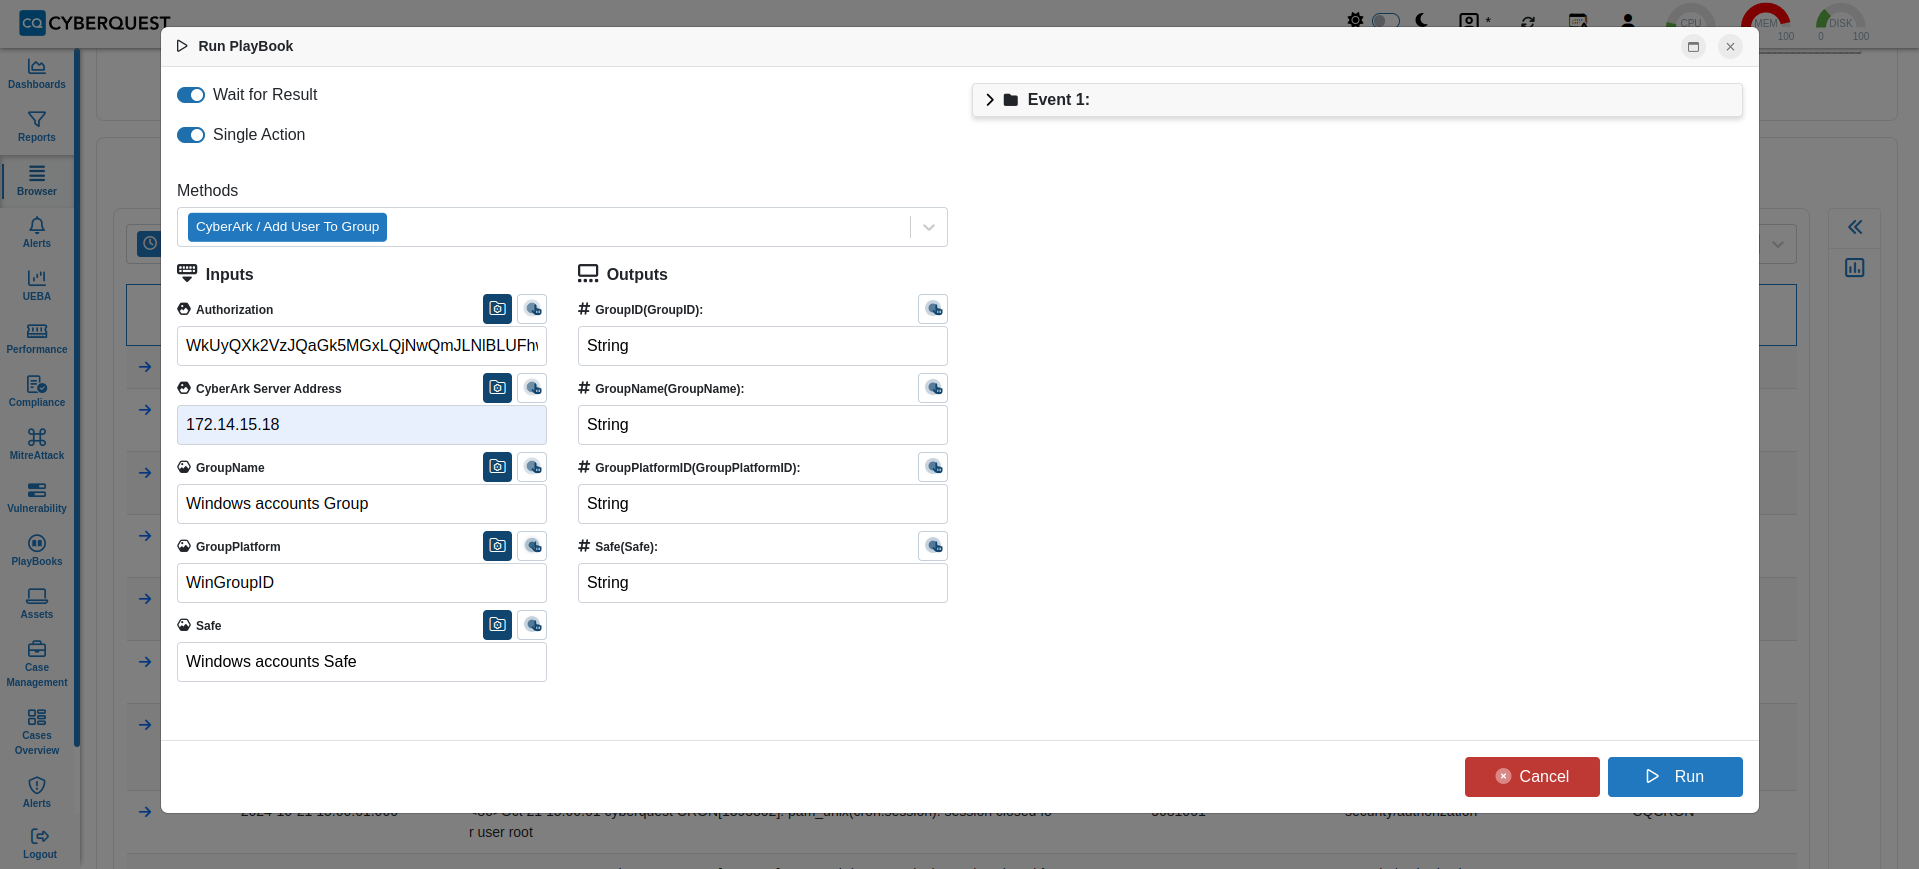Click the user profile icon in header
Viewport: 1919px width, 869px height.
(x=1628, y=21)
